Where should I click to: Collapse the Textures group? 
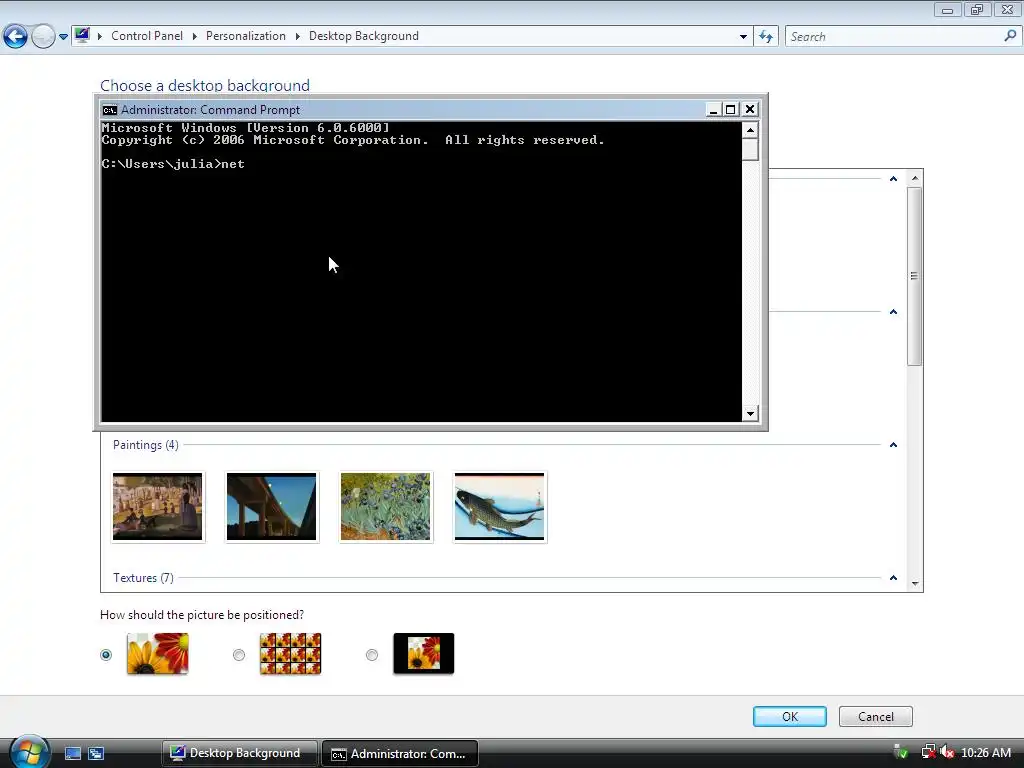893,578
